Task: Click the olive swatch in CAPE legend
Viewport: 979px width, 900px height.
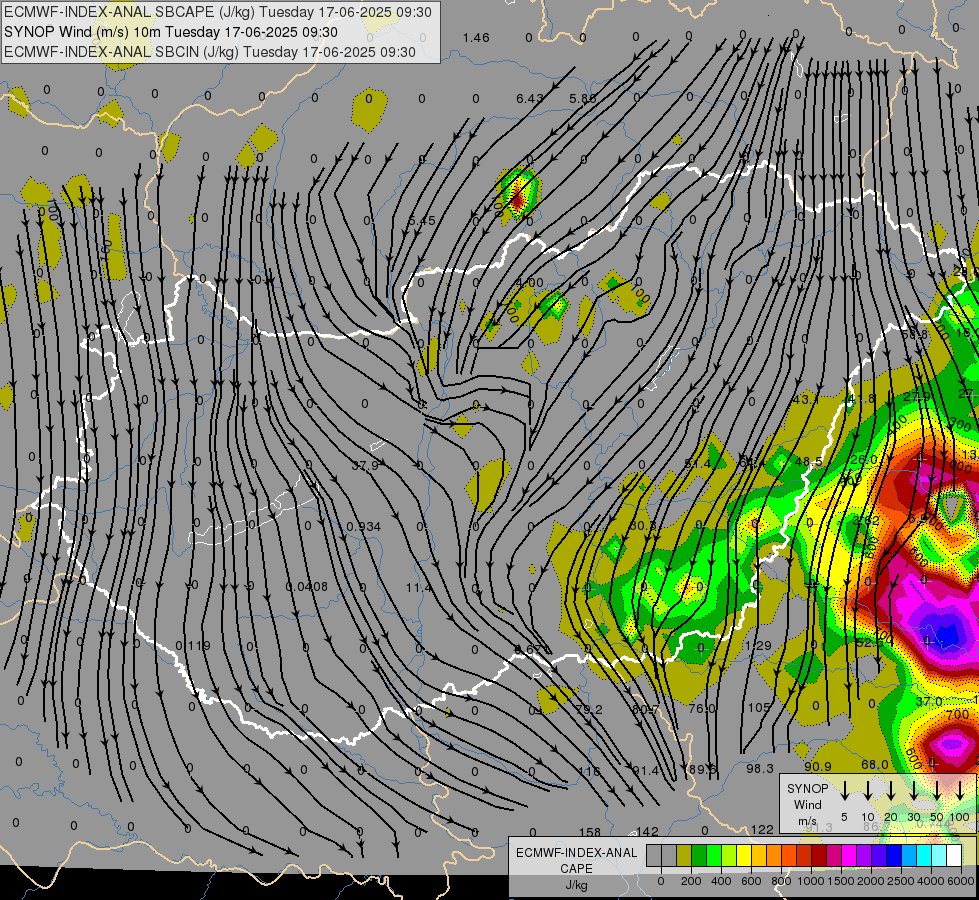Action: [x=684, y=855]
